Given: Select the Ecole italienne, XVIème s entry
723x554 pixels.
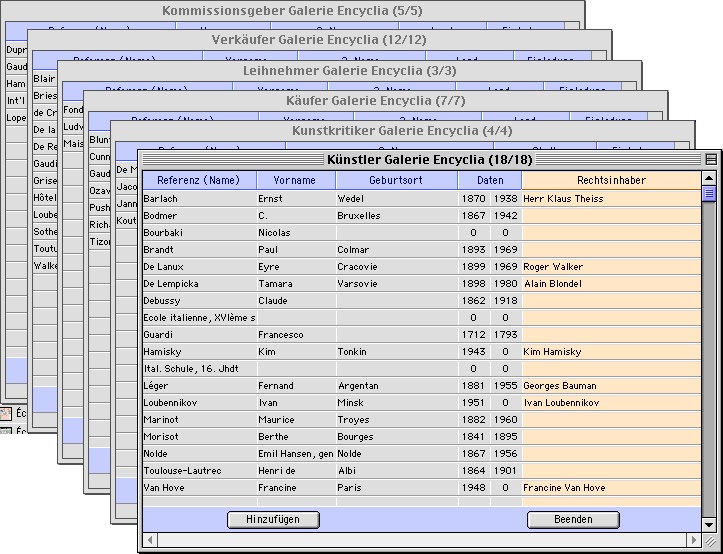Looking at the screenshot, I should coord(199,318).
